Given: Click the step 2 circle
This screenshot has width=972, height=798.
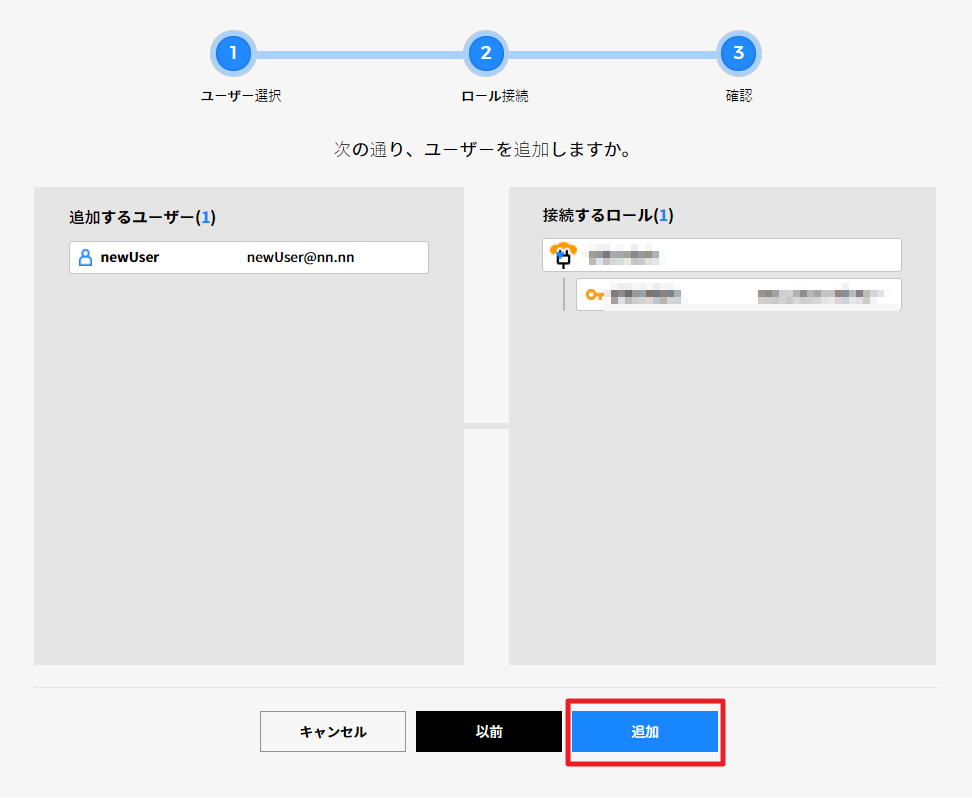Looking at the screenshot, I should tap(486, 53).
